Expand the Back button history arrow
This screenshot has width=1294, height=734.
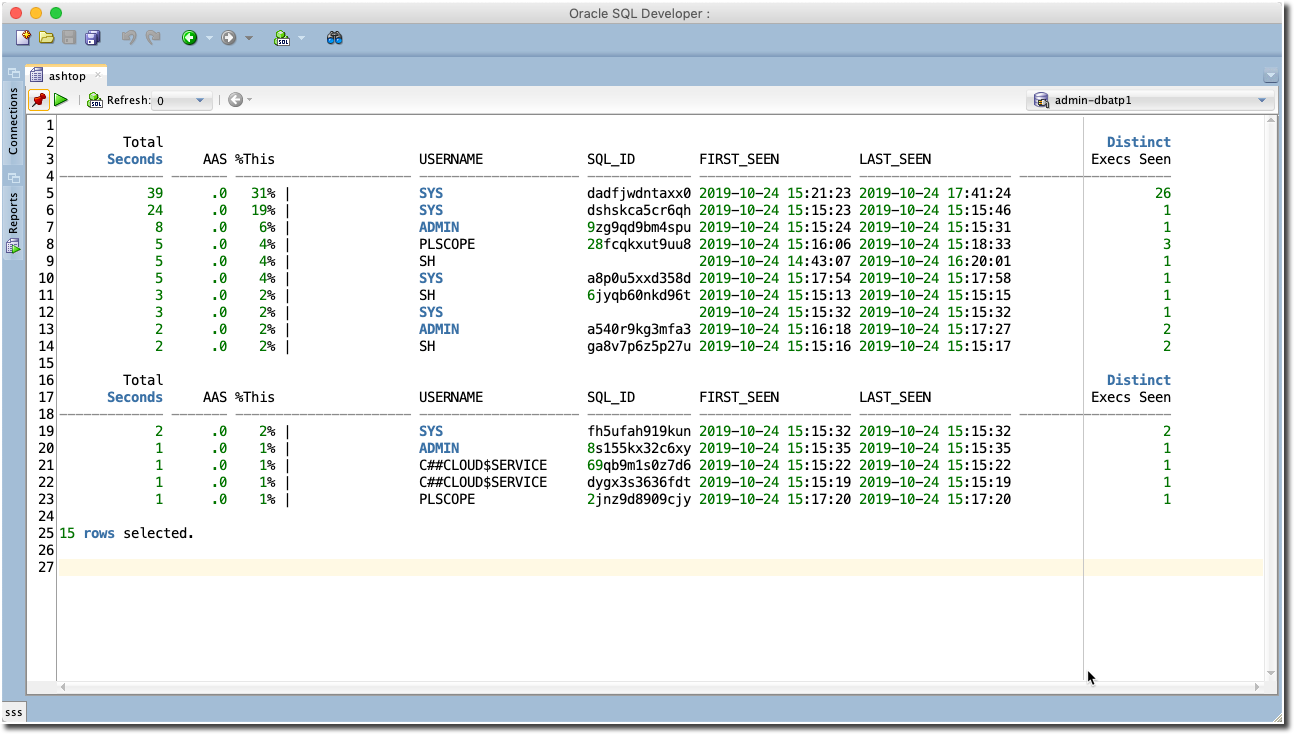pos(209,38)
